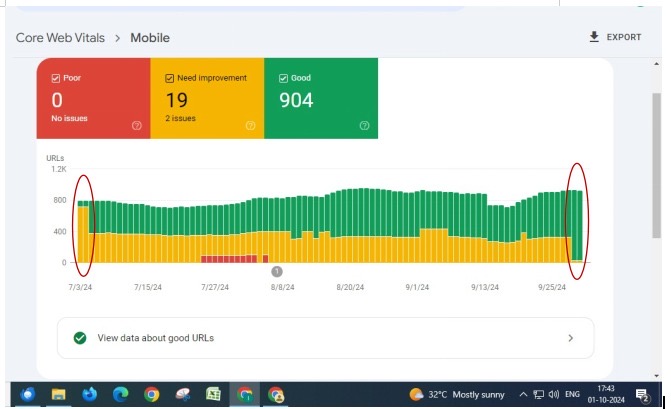Open File Explorer from the taskbar
Viewport: 671px width, 409px height.
click(x=59, y=394)
